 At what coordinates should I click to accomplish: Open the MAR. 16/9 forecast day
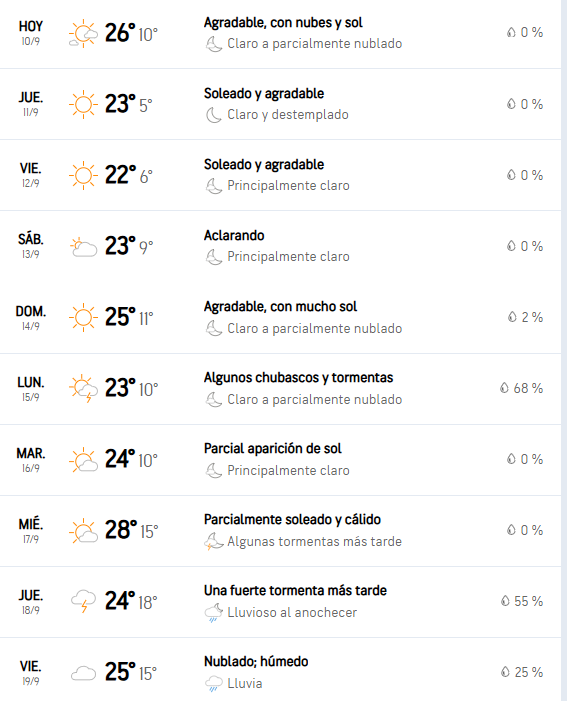point(280,460)
